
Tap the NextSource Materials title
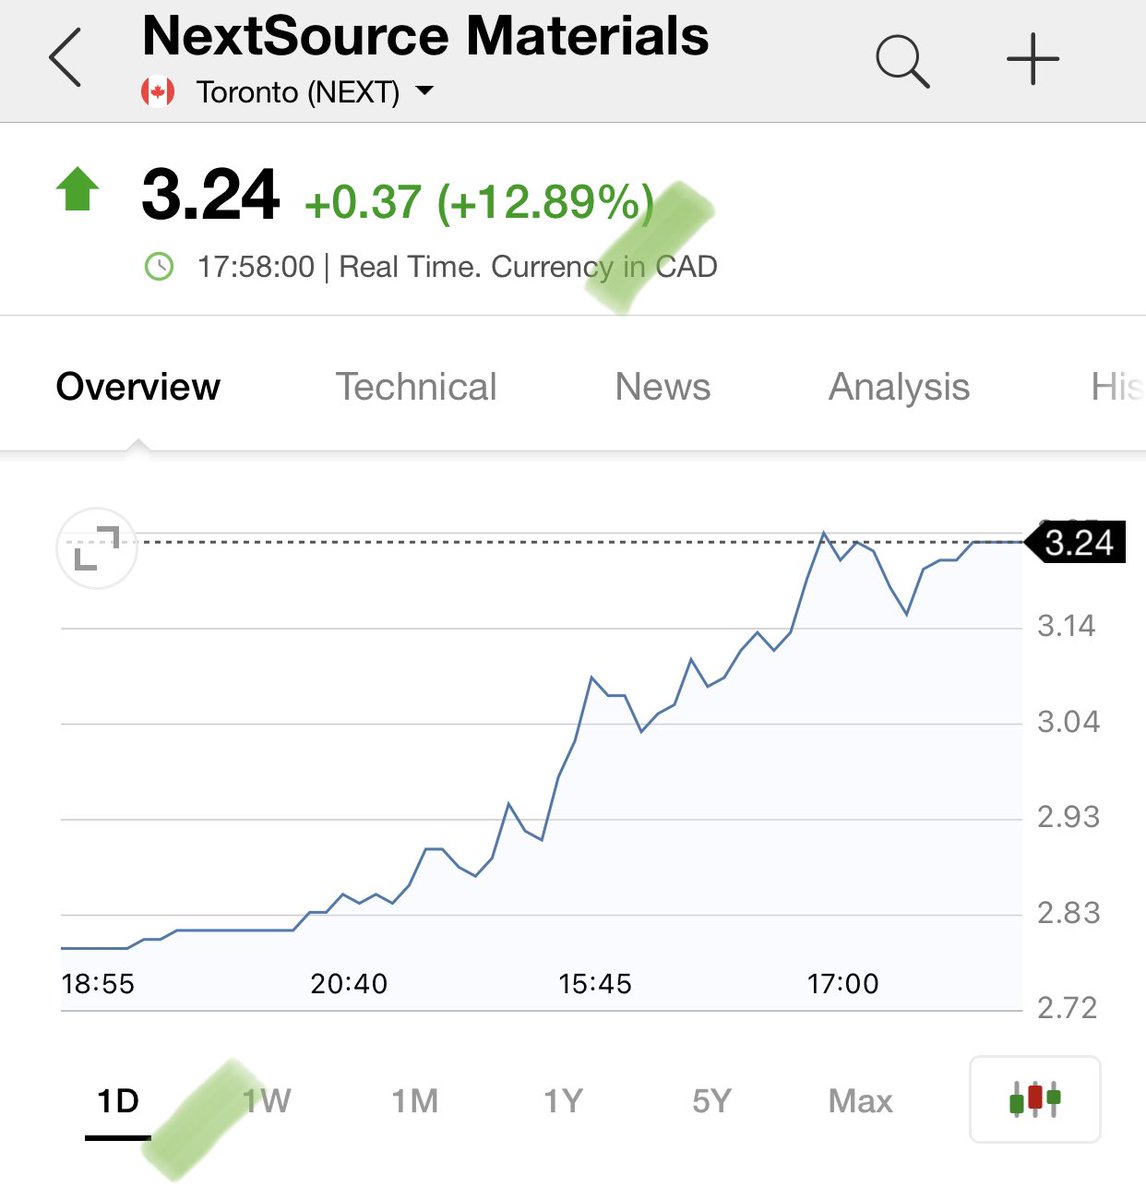click(425, 36)
